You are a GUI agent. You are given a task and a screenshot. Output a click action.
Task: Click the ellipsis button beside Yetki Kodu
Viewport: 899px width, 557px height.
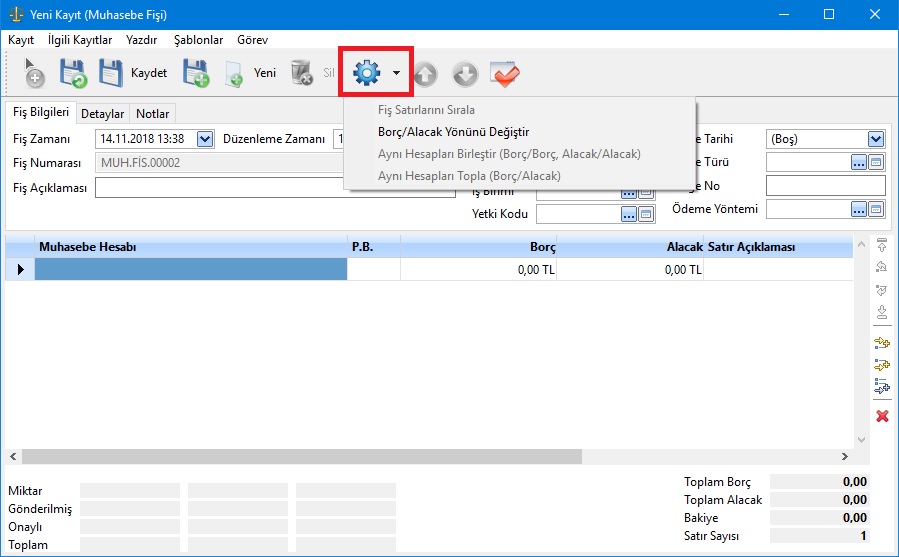(x=629, y=213)
